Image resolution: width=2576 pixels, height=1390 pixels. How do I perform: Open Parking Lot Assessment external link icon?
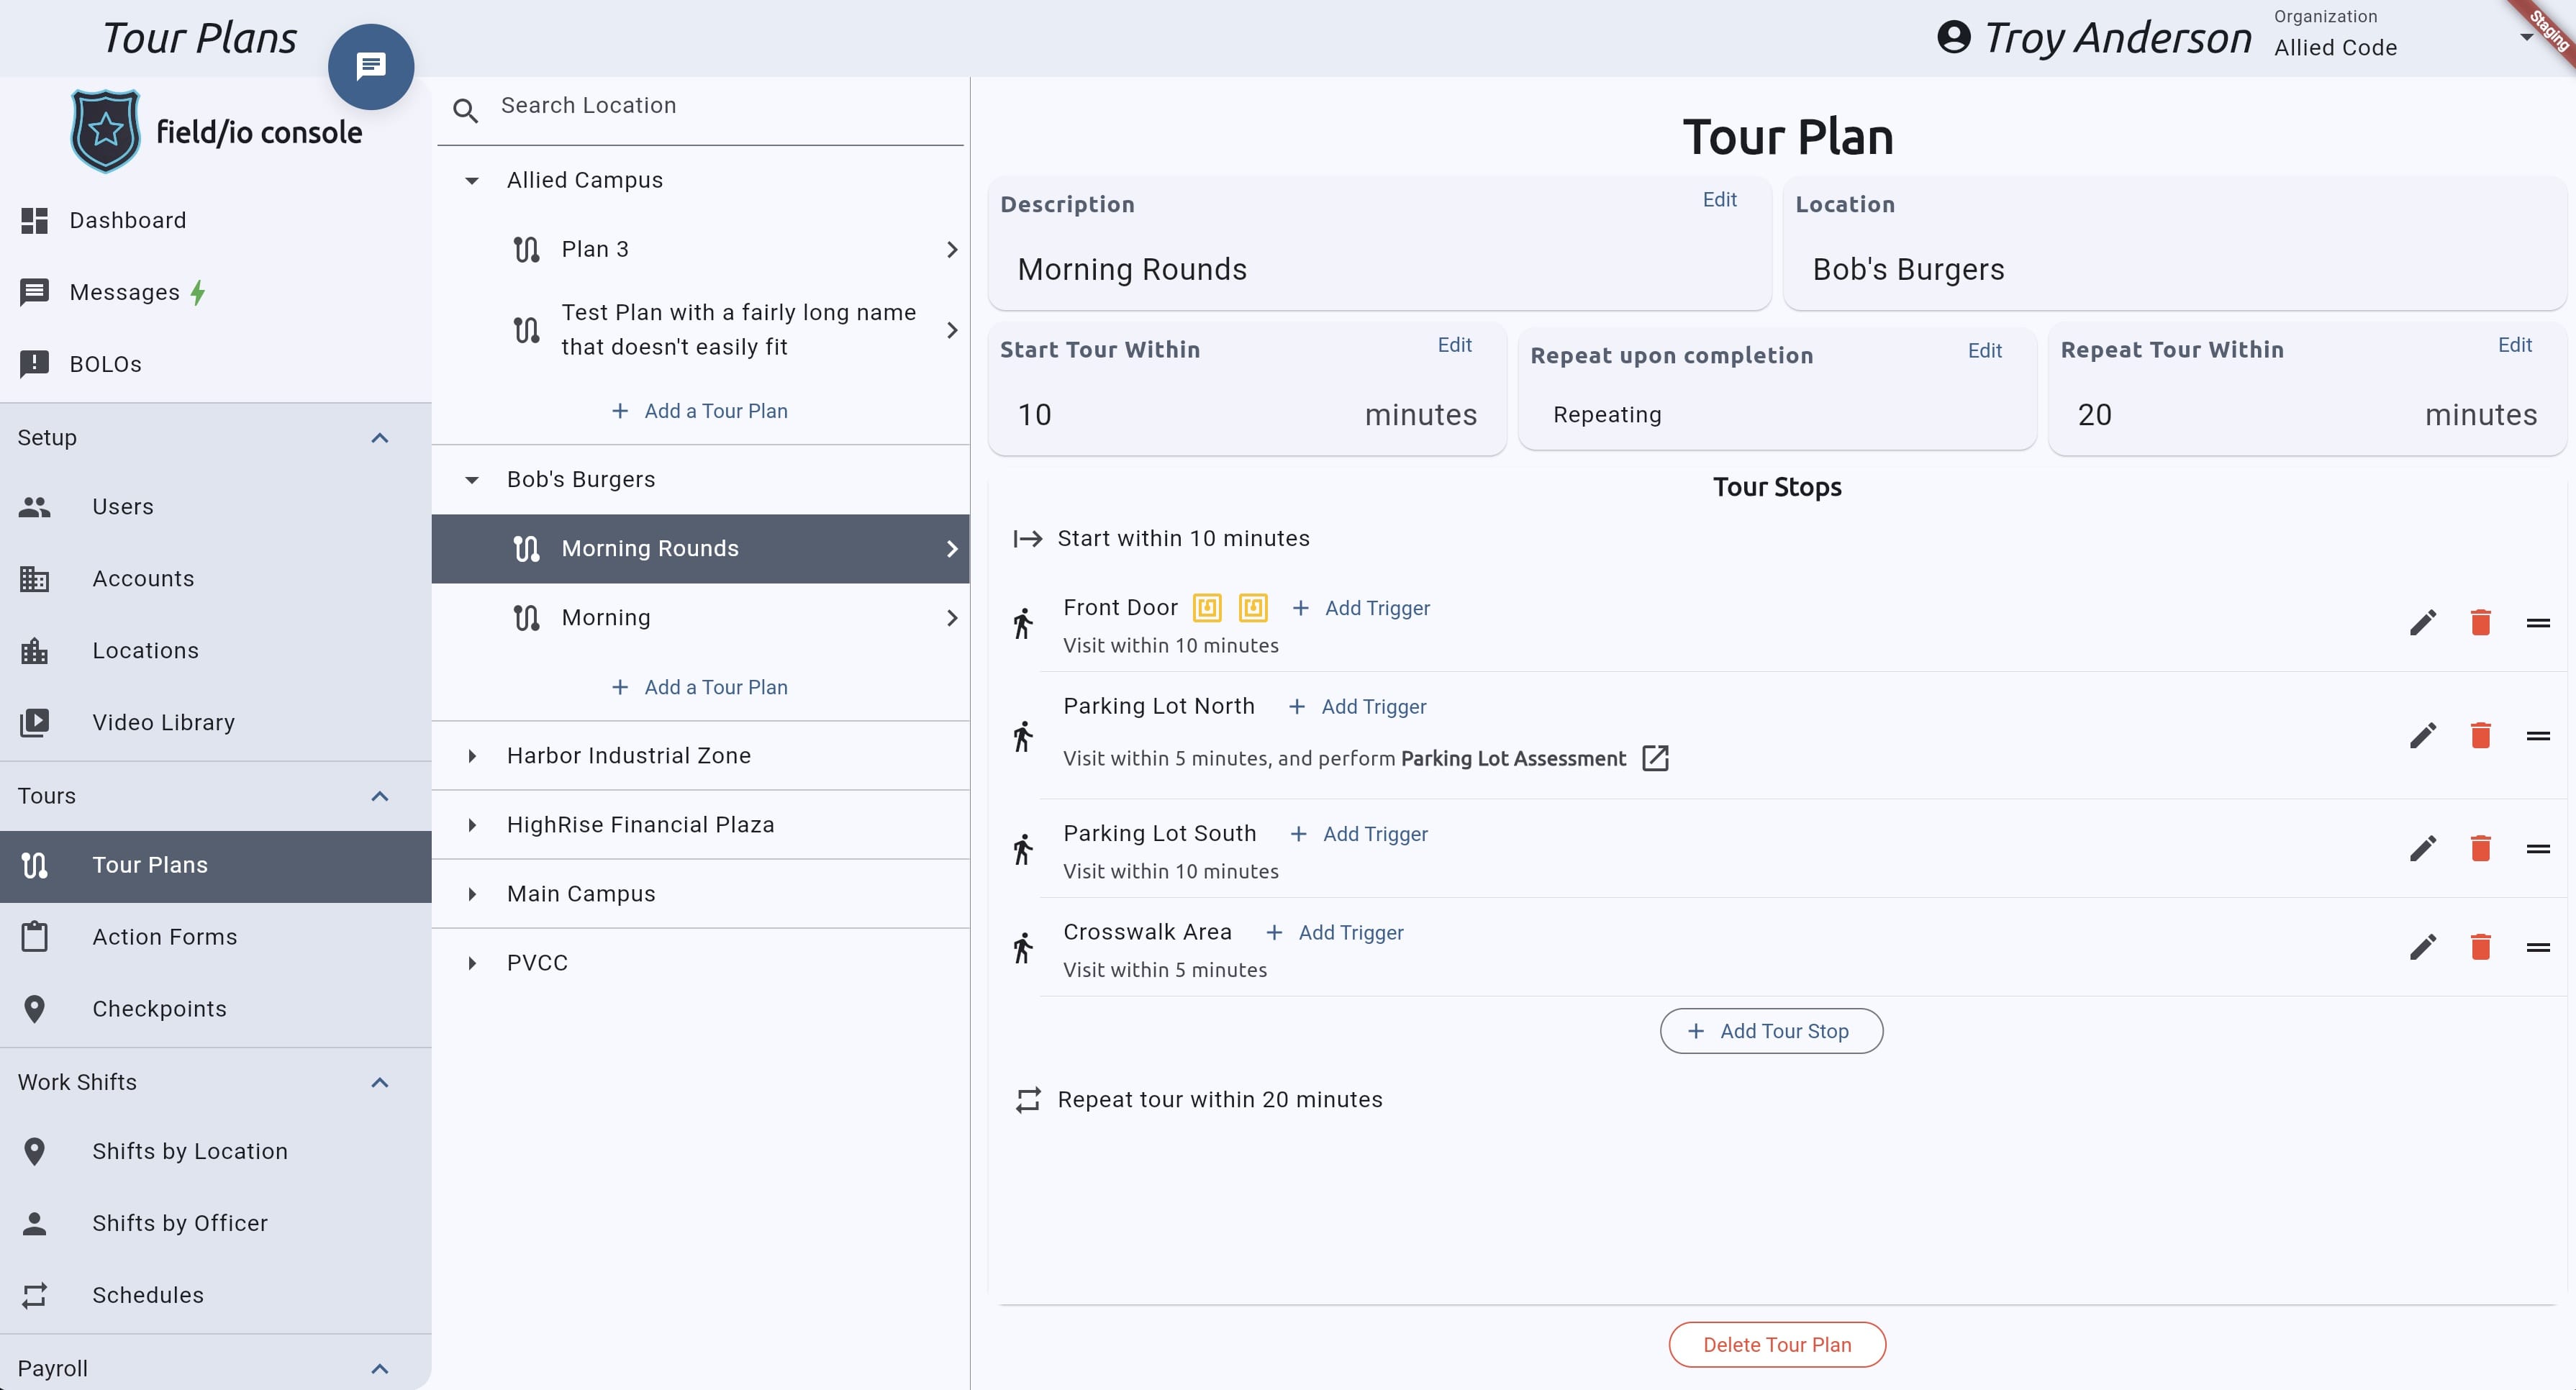(x=1655, y=758)
